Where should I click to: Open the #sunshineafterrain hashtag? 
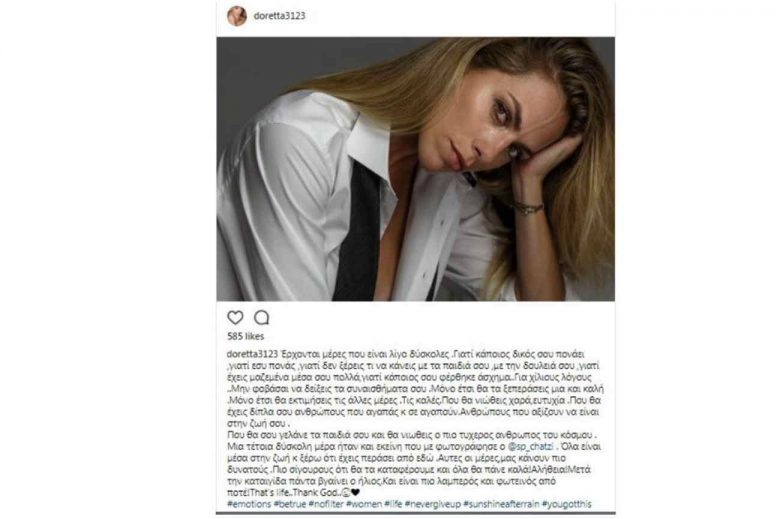[501, 504]
